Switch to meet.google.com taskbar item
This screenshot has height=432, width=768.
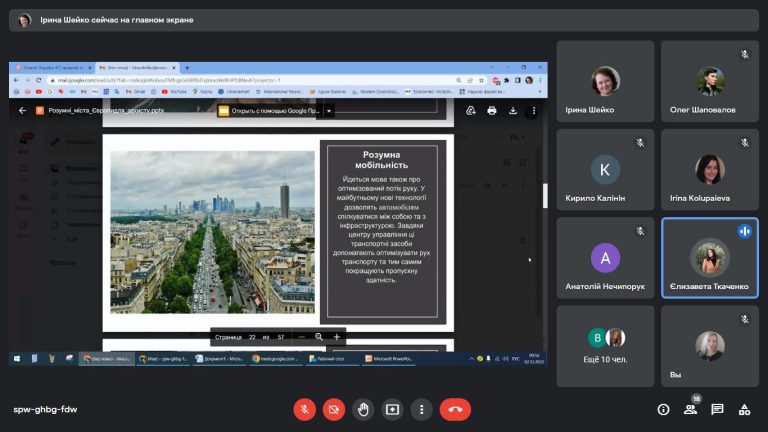point(275,359)
